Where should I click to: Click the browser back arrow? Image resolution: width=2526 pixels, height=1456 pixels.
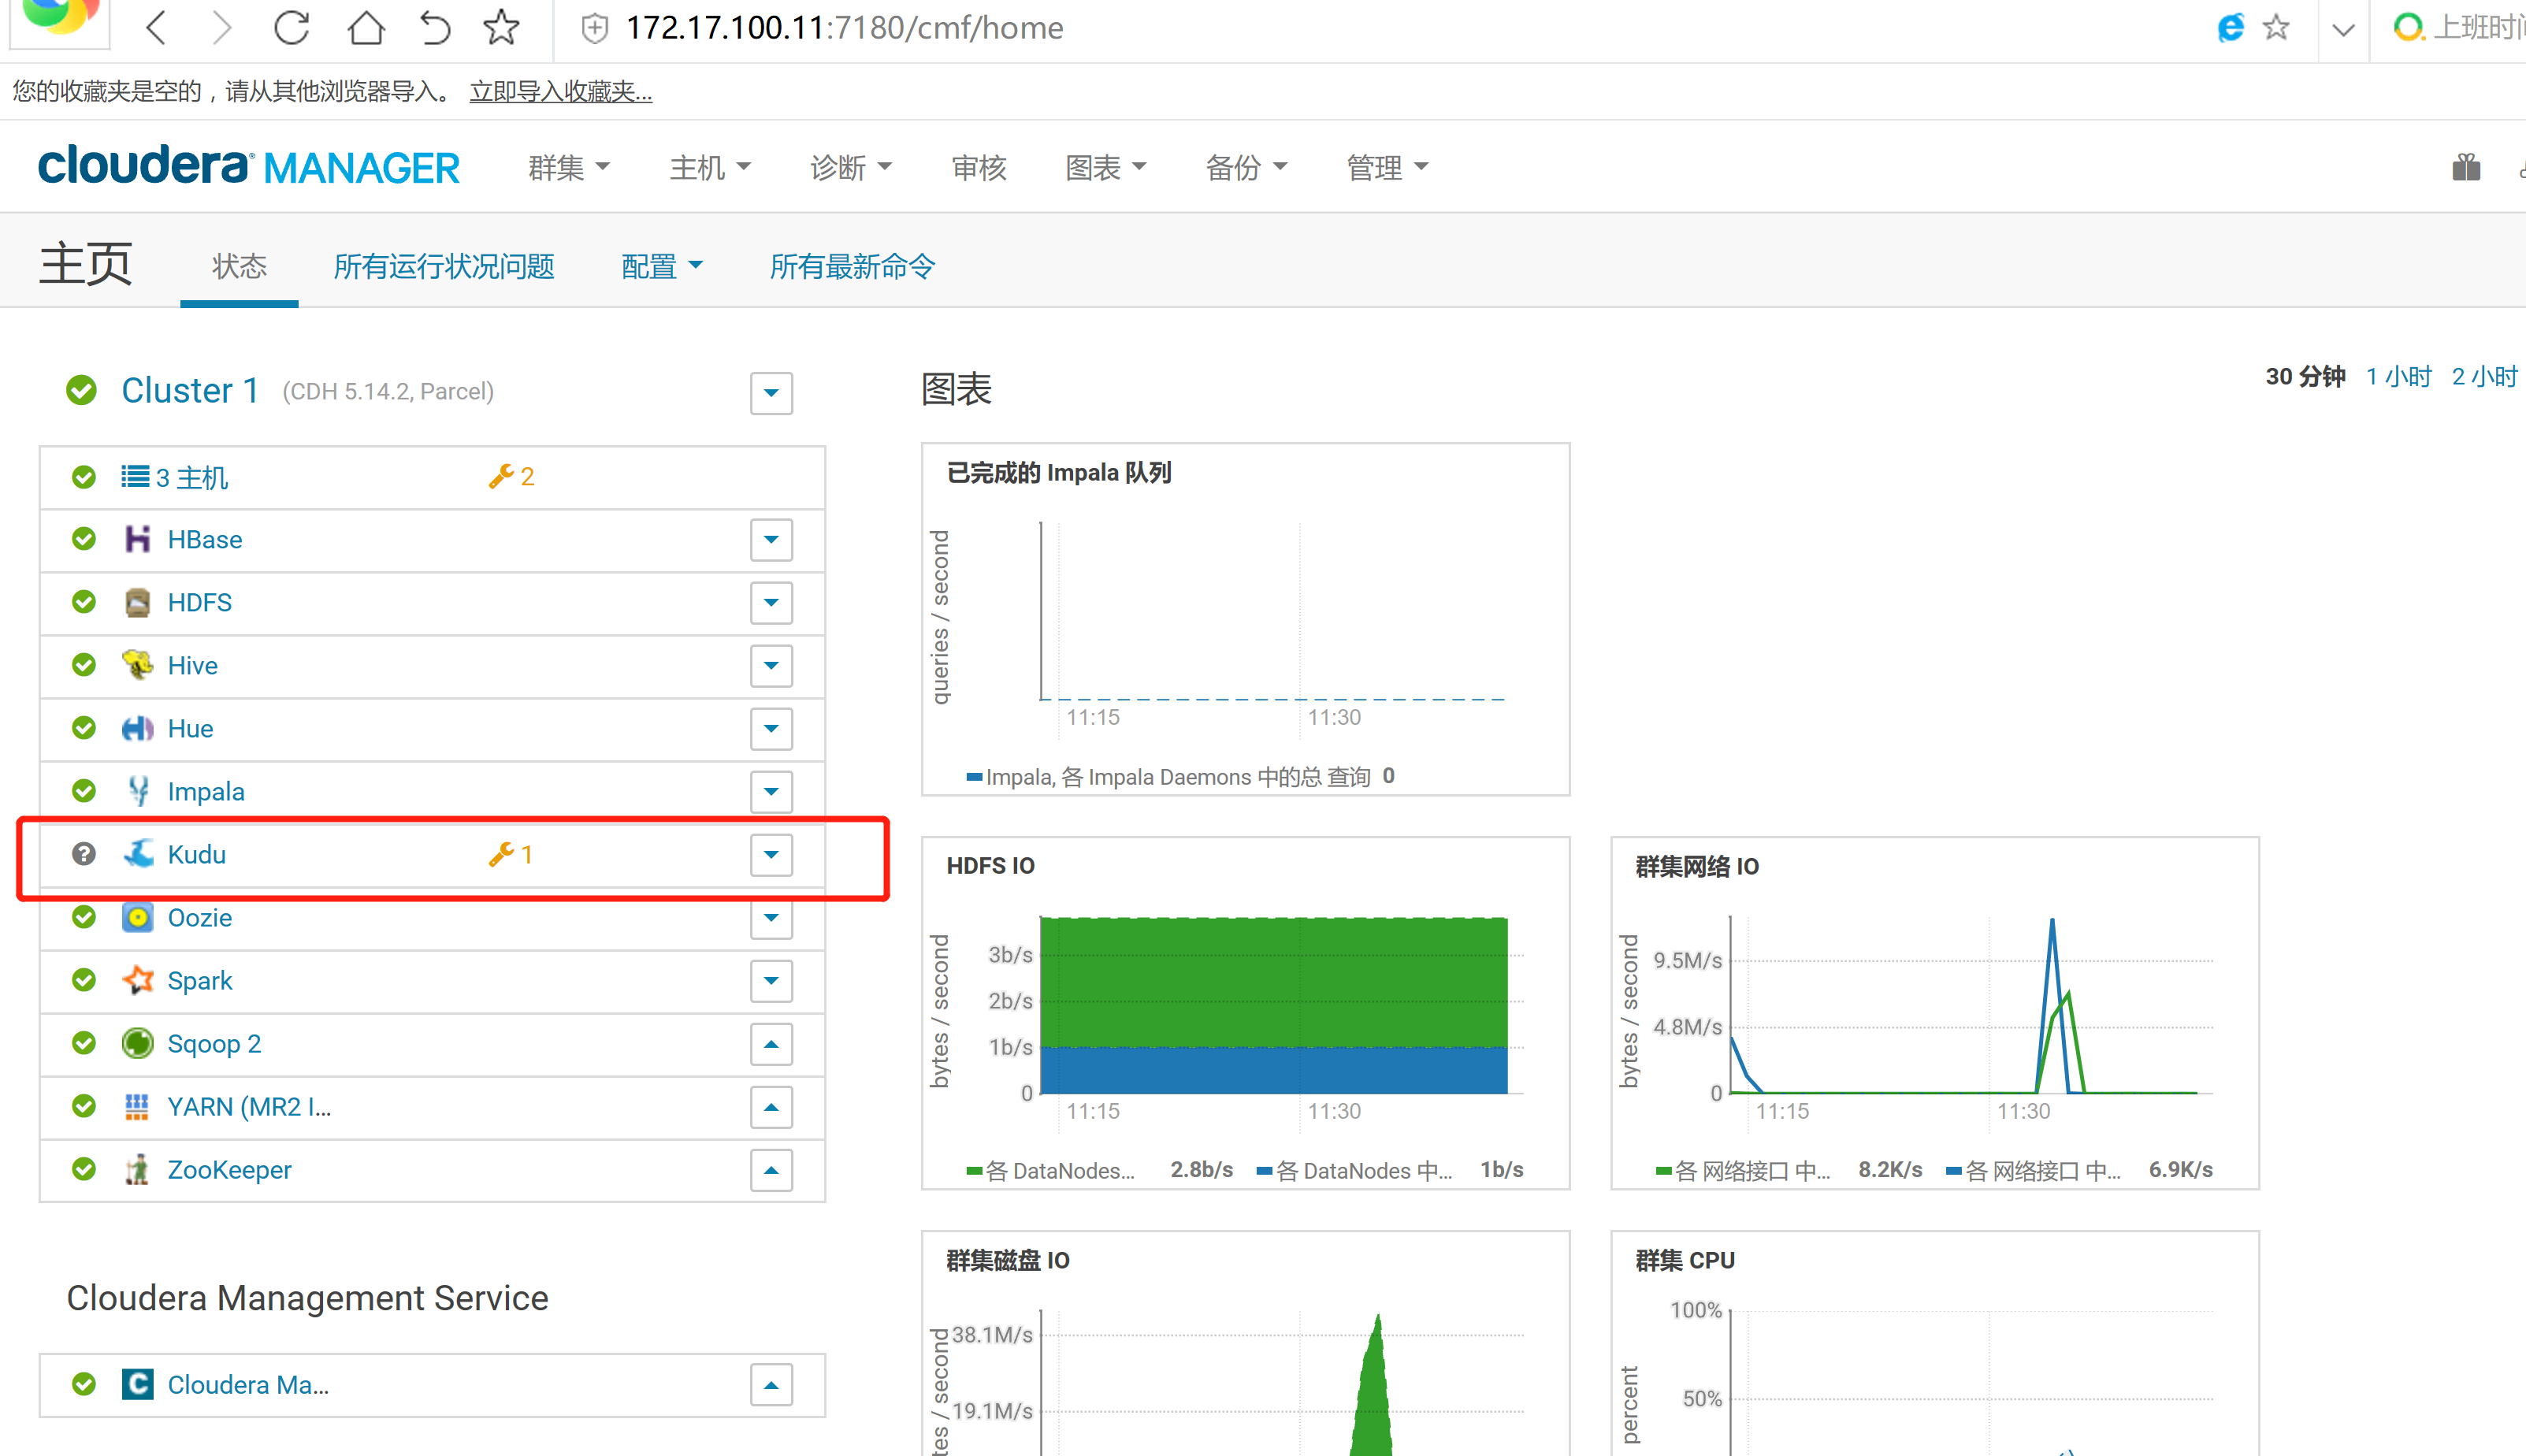pyautogui.click(x=156, y=27)
